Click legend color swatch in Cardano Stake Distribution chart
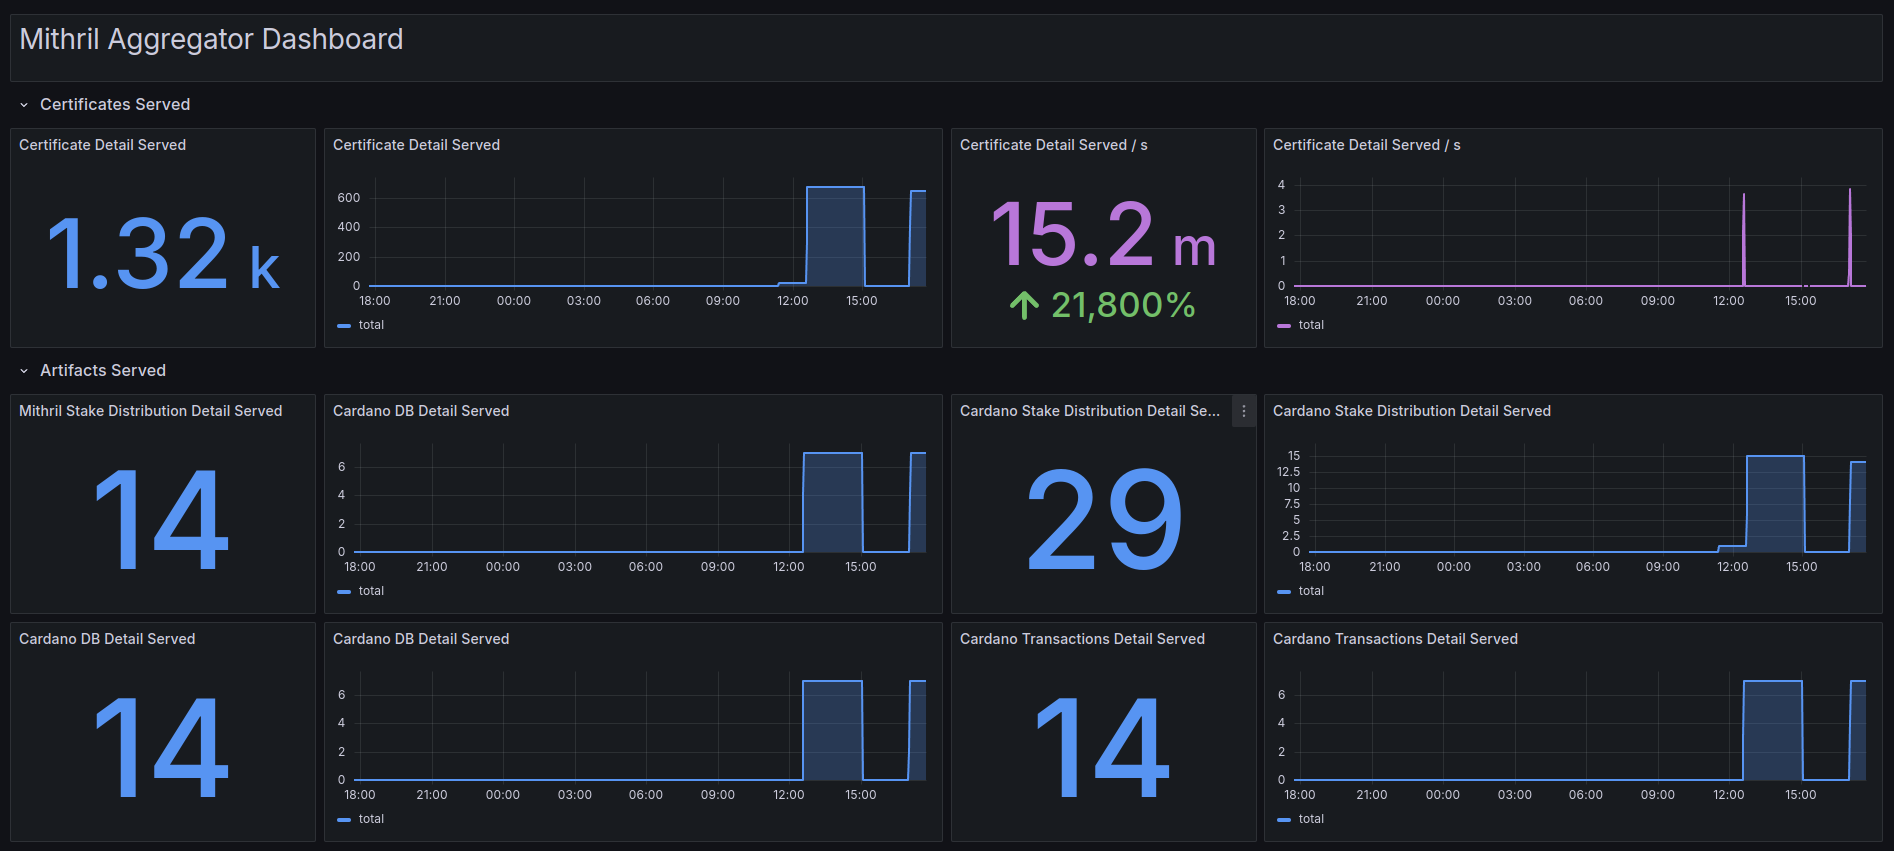Image resolution: width=1894 pixels, height=851 pixels. 1284,592
